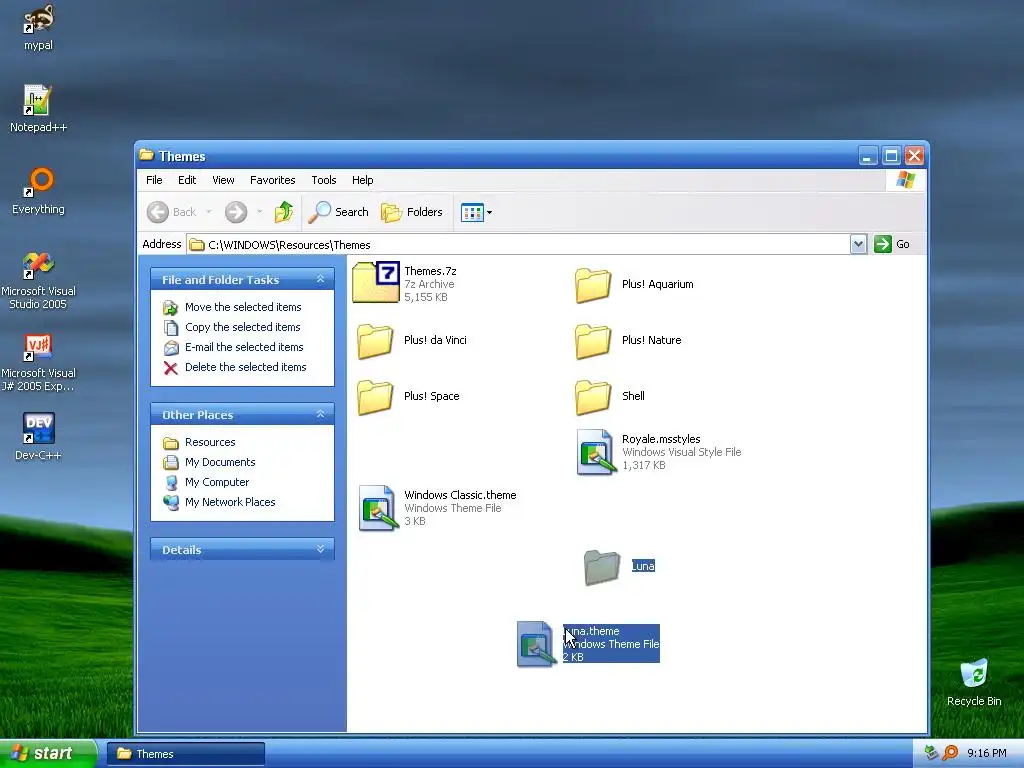Select the Royale.msstyles file icon

(x=596, y=452)
